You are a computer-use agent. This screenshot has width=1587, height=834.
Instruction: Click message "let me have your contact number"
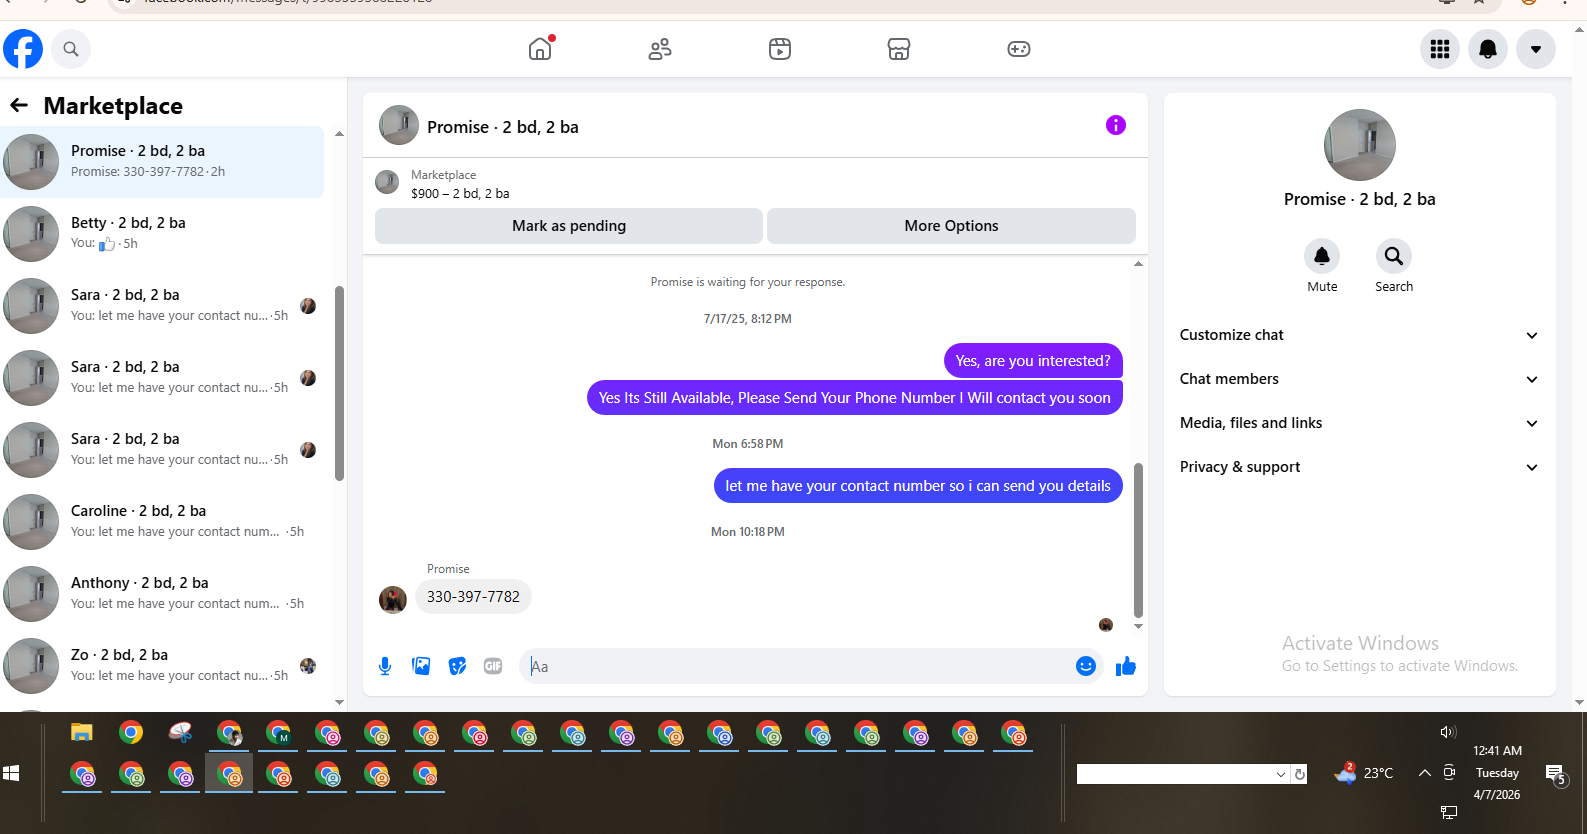tap(918, 486)
